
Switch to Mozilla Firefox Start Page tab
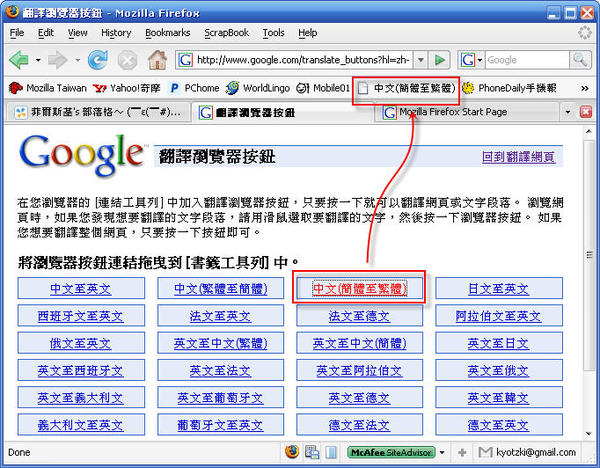click(467, 113)
